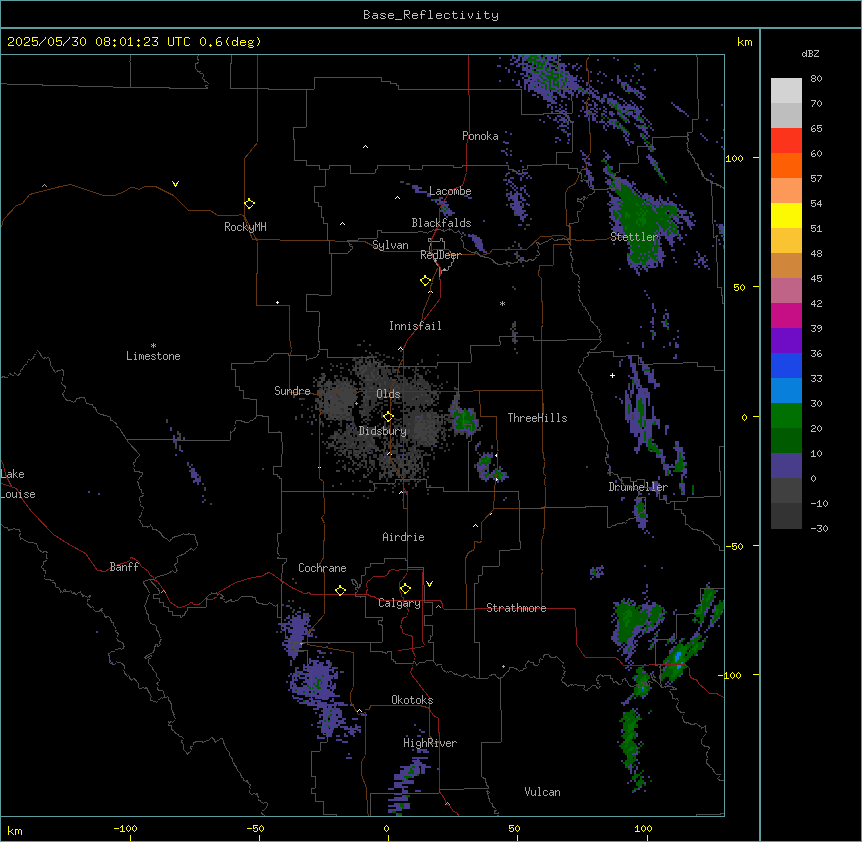Click the Cochrane town label

click(322, 568)
